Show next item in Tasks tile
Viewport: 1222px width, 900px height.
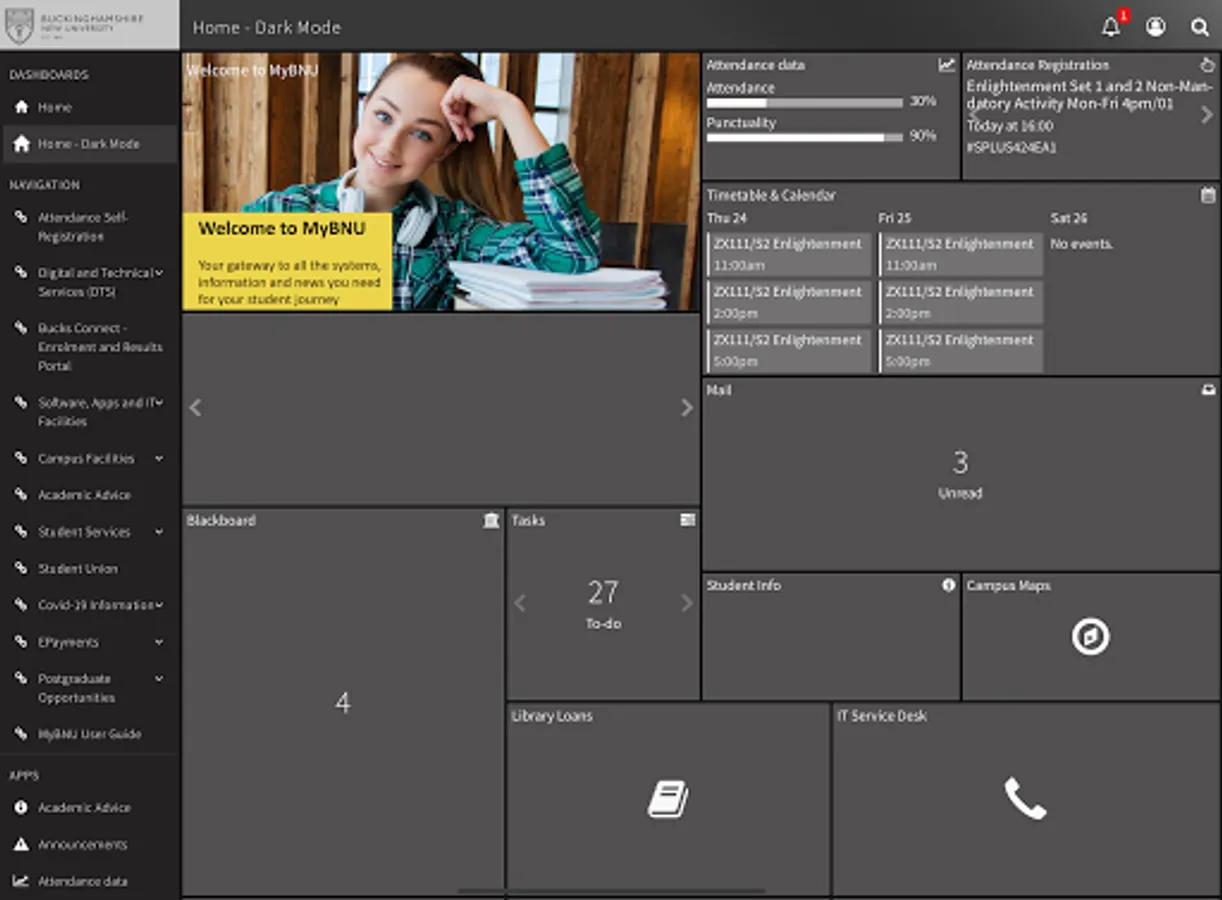686,603
